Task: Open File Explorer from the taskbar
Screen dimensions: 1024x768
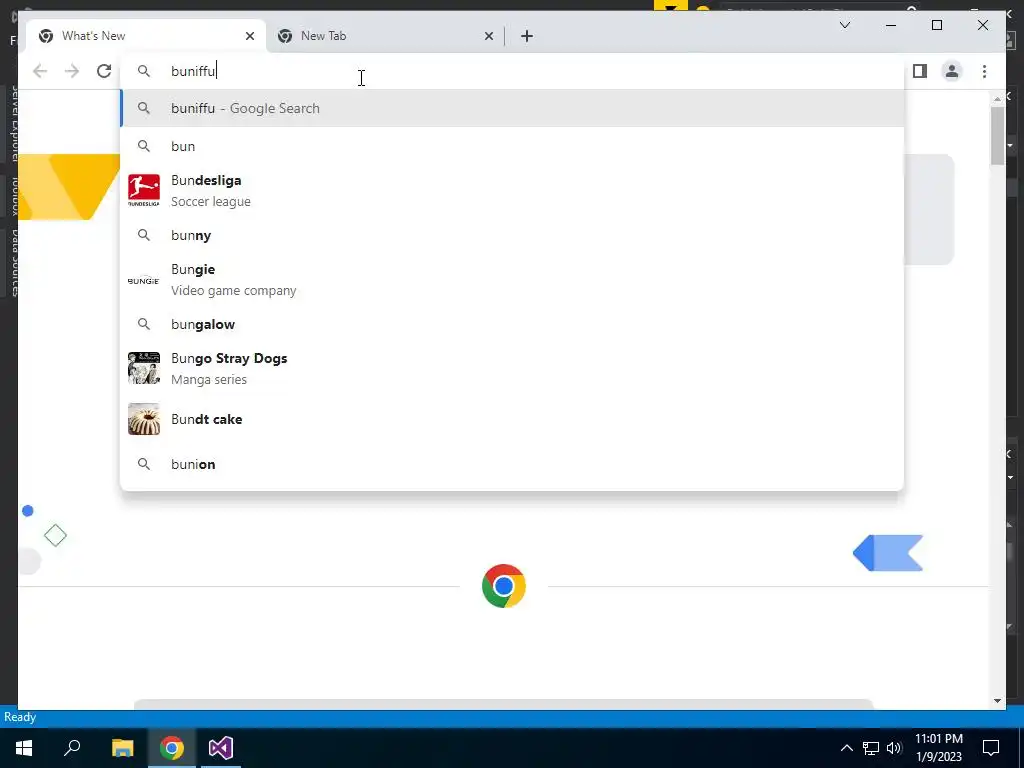Action: [122, 748]
